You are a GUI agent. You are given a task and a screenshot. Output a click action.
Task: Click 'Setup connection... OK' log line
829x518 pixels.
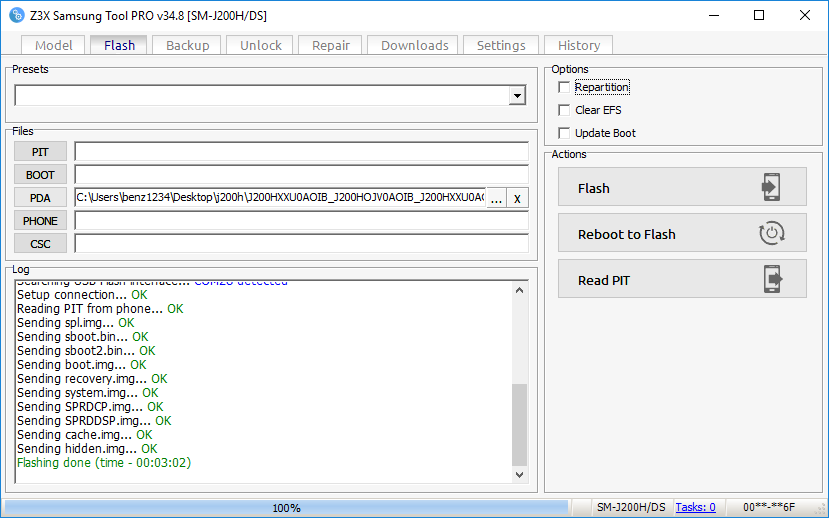[x=82, y=294]
